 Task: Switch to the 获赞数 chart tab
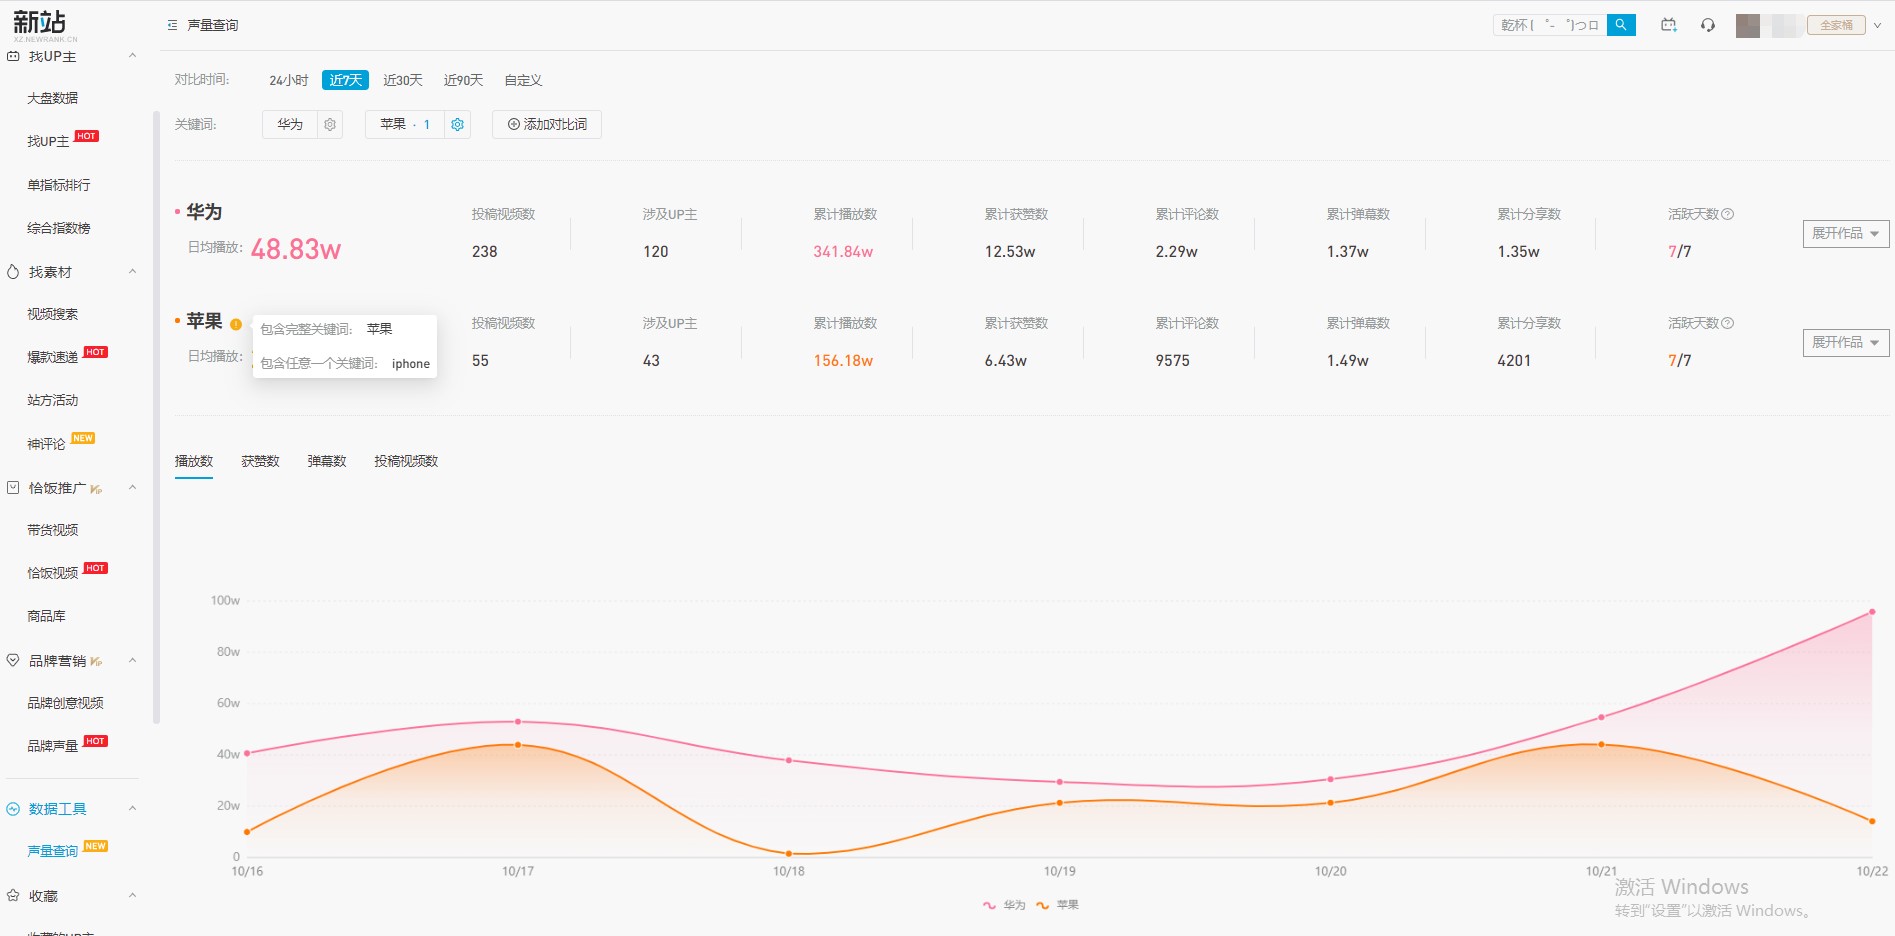pyautogui.click(x=260, y=461)
